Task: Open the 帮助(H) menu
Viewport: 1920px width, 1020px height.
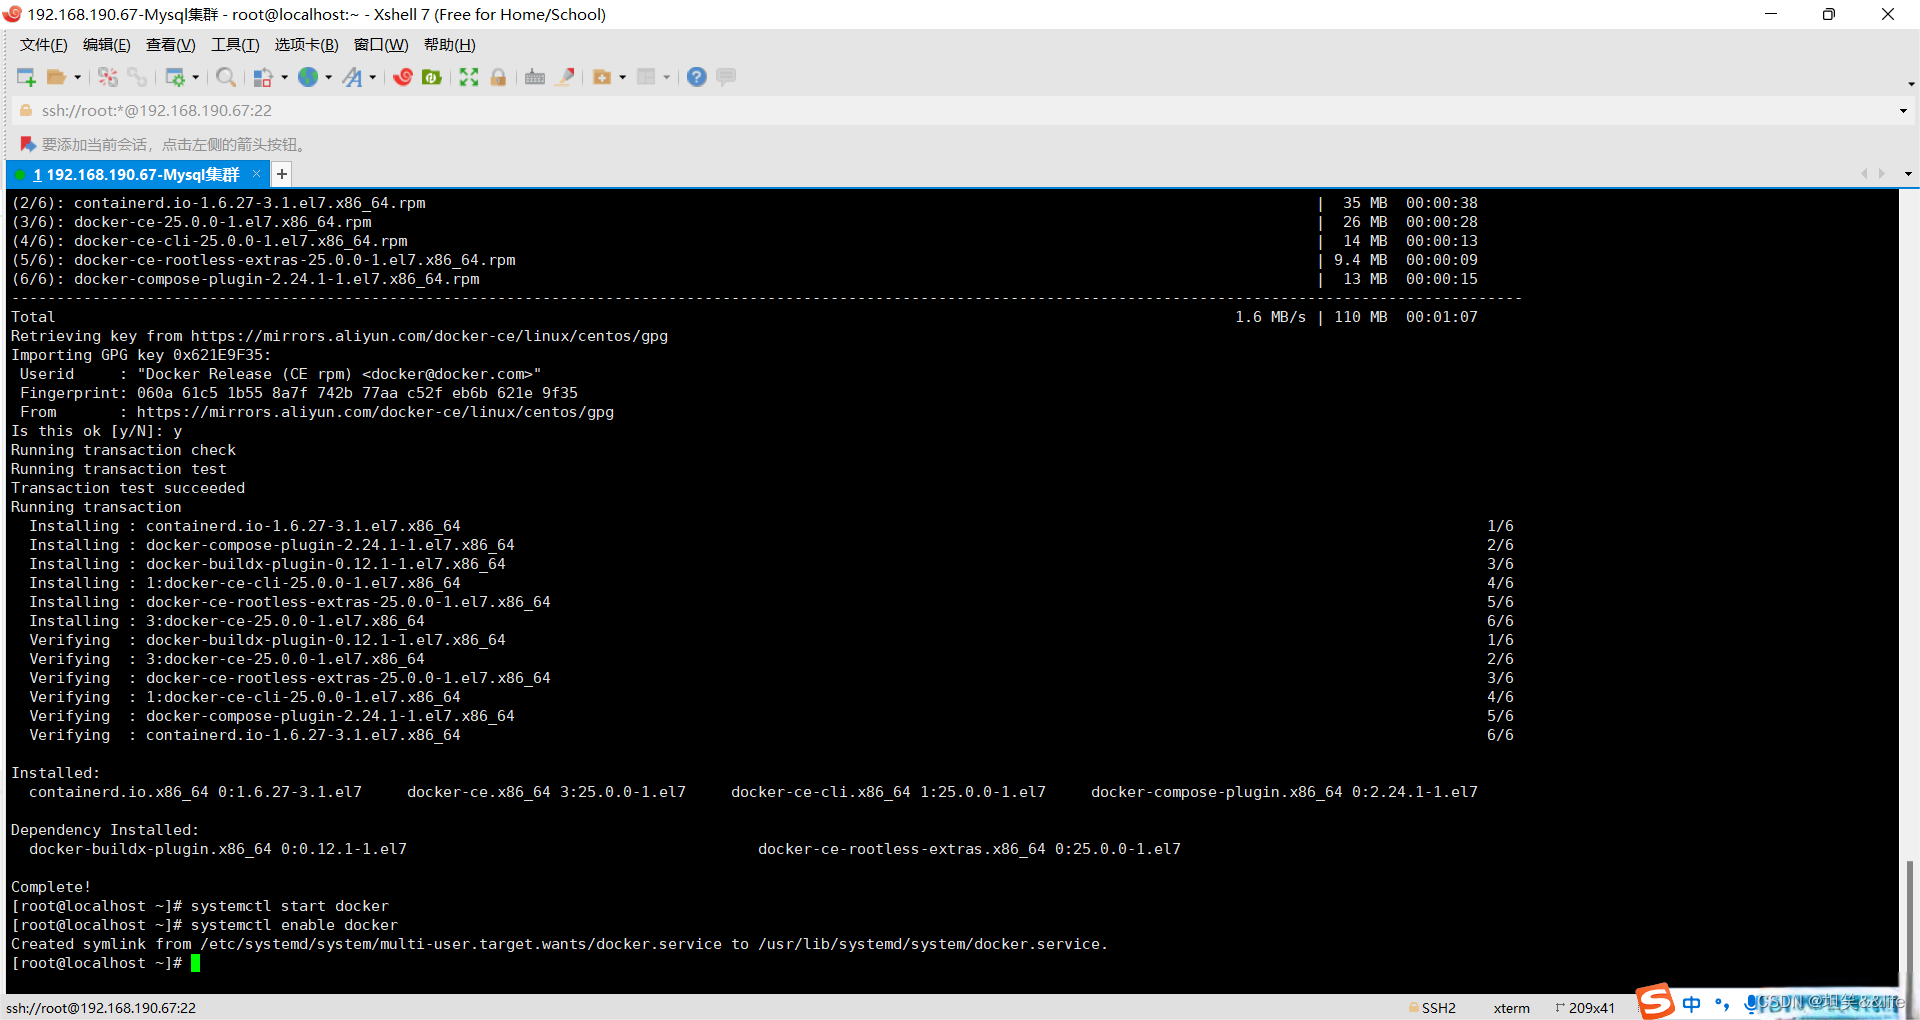Action: [x=450, y=45]
